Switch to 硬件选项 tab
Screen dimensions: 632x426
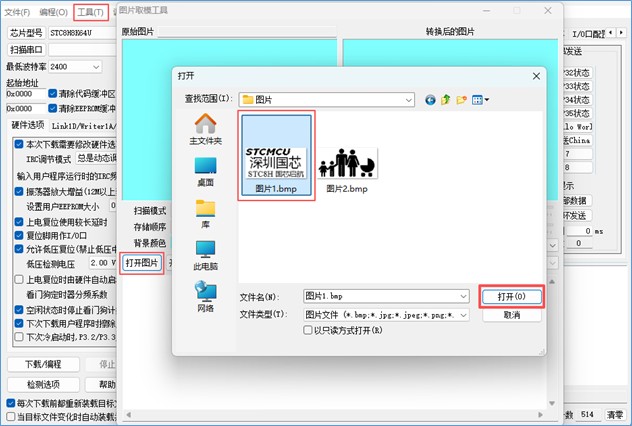click(x=27, y=125)
